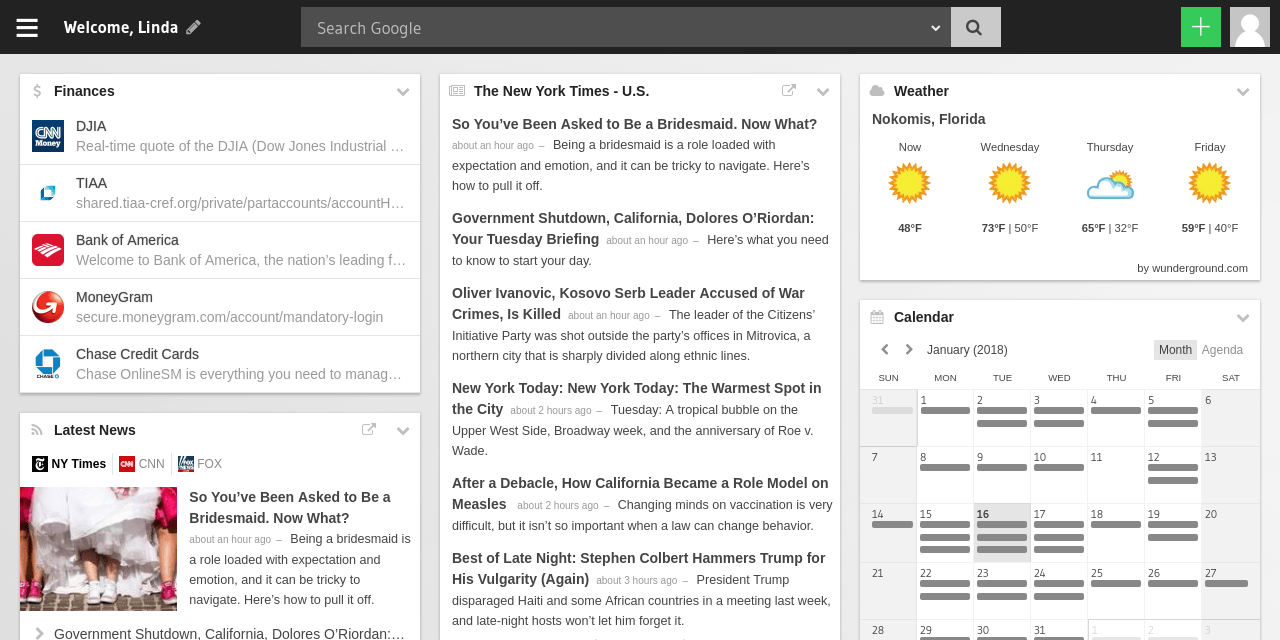Image resolution: width=1280 pixels, height=640 pixels.
Task: Open the MoneyGram bookmark icon
Action: coord(48,307)
